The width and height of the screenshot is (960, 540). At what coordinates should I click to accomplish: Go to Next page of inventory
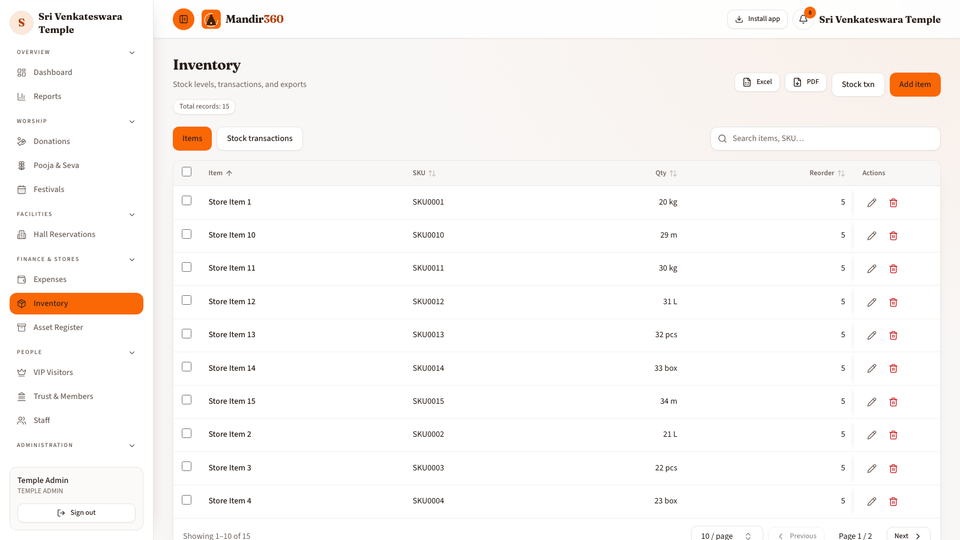908,535
